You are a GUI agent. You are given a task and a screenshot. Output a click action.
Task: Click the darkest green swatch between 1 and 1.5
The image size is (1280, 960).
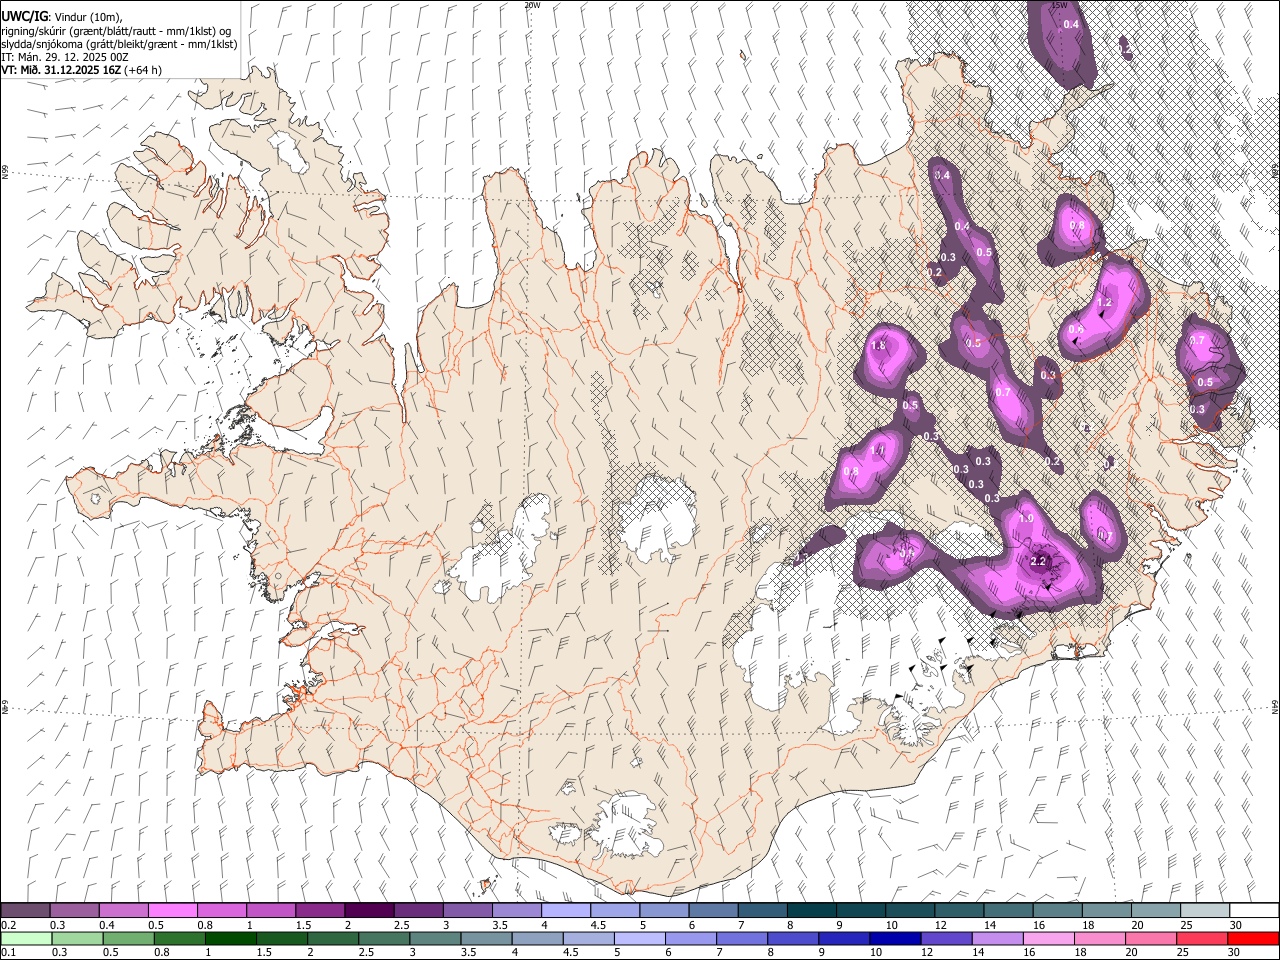(230, 938)
